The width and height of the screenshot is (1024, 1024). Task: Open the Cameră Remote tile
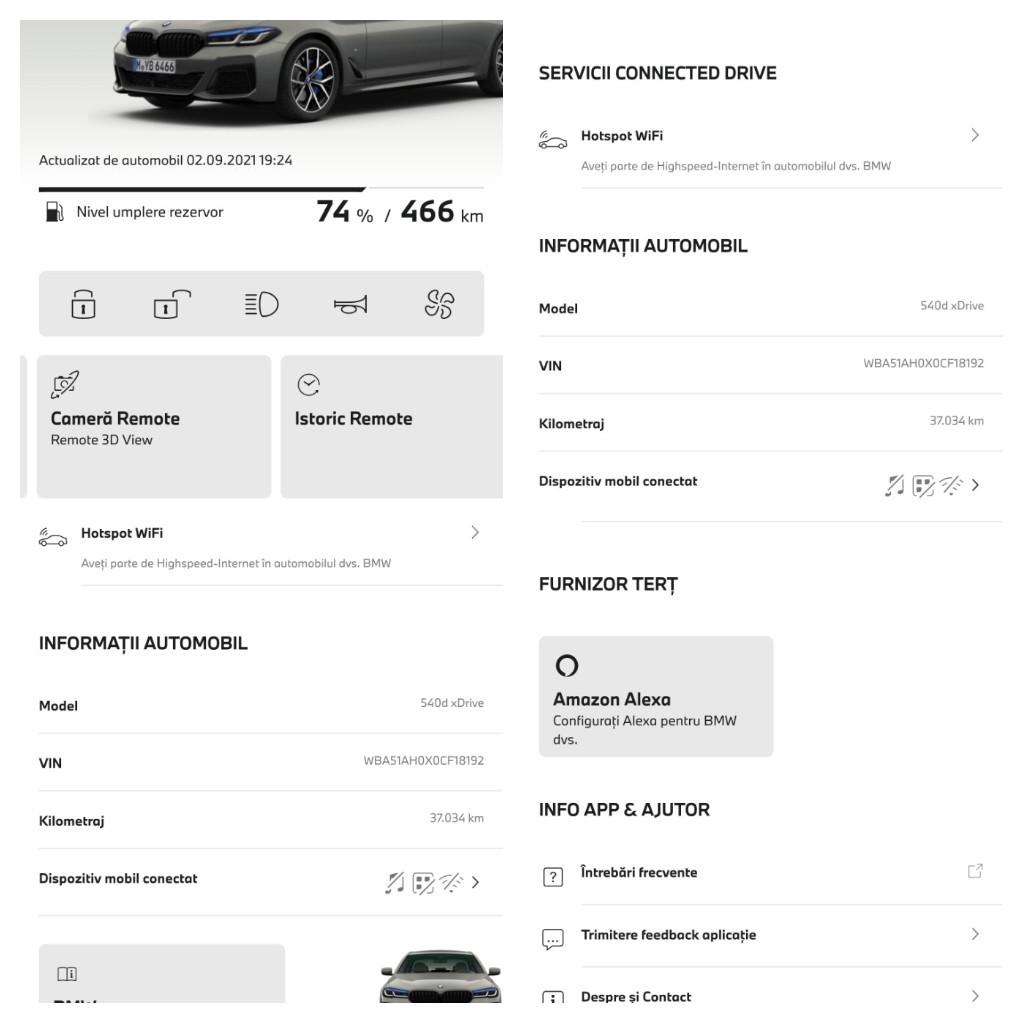(154, 426)
